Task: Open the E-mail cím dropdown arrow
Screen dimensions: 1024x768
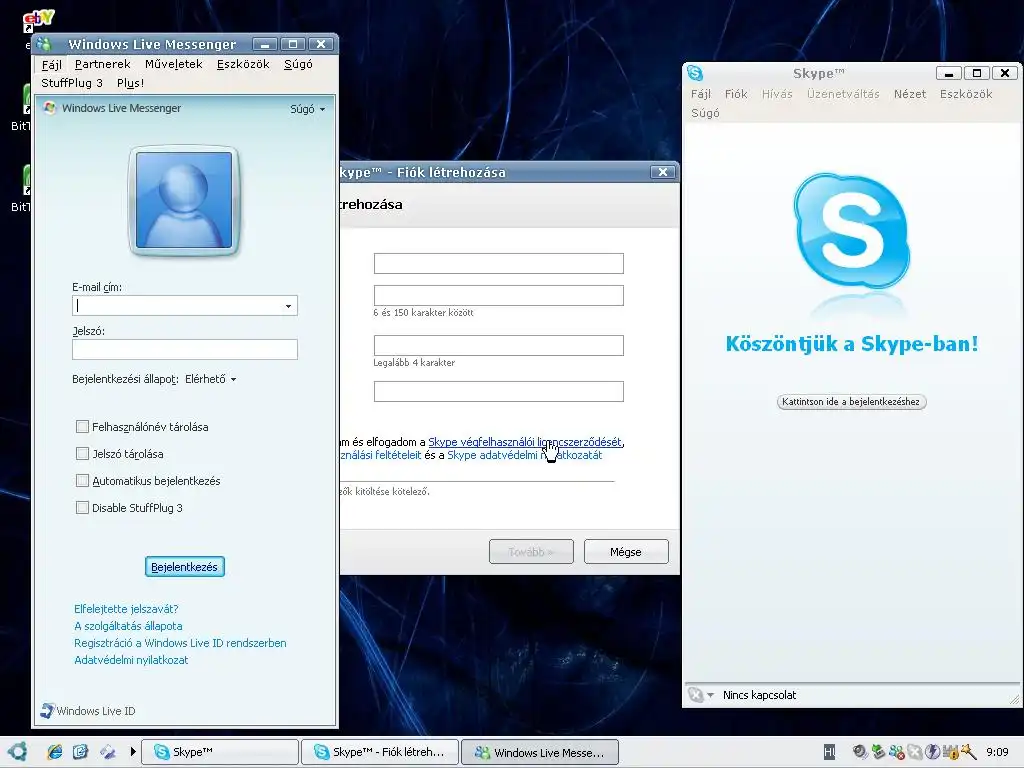Action: pyautogui.click(x=289, y=306)
